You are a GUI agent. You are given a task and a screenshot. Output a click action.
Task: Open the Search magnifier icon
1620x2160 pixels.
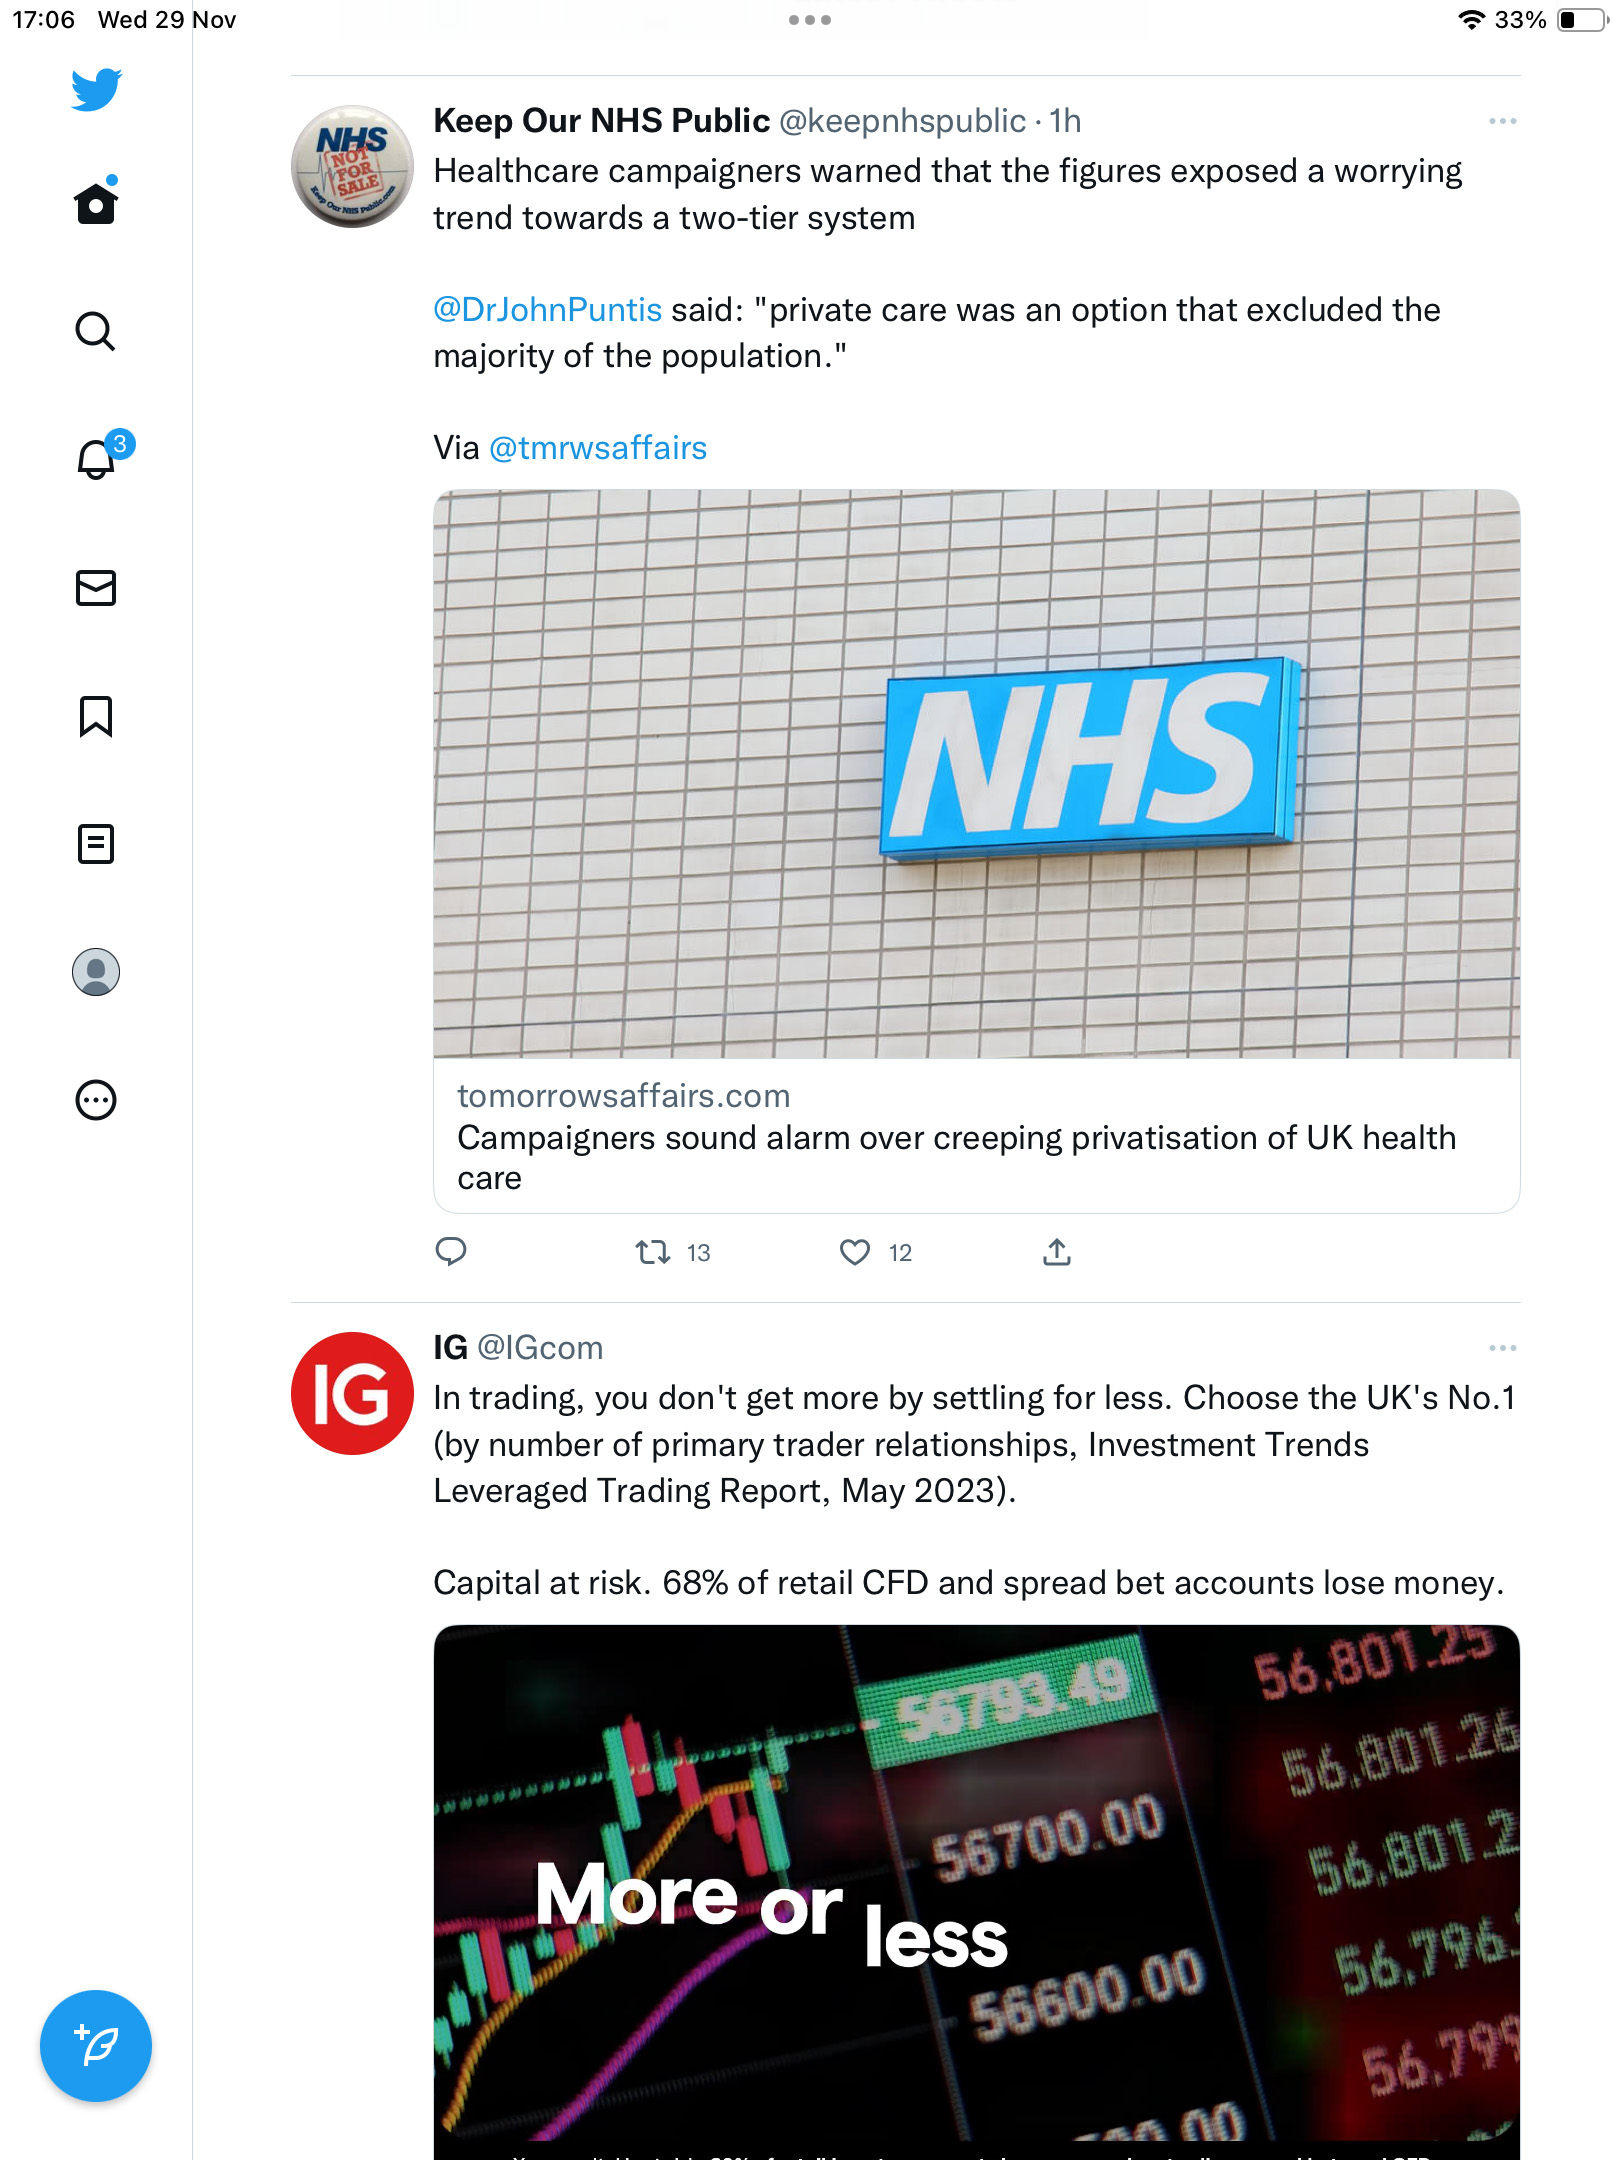[96, 331]
